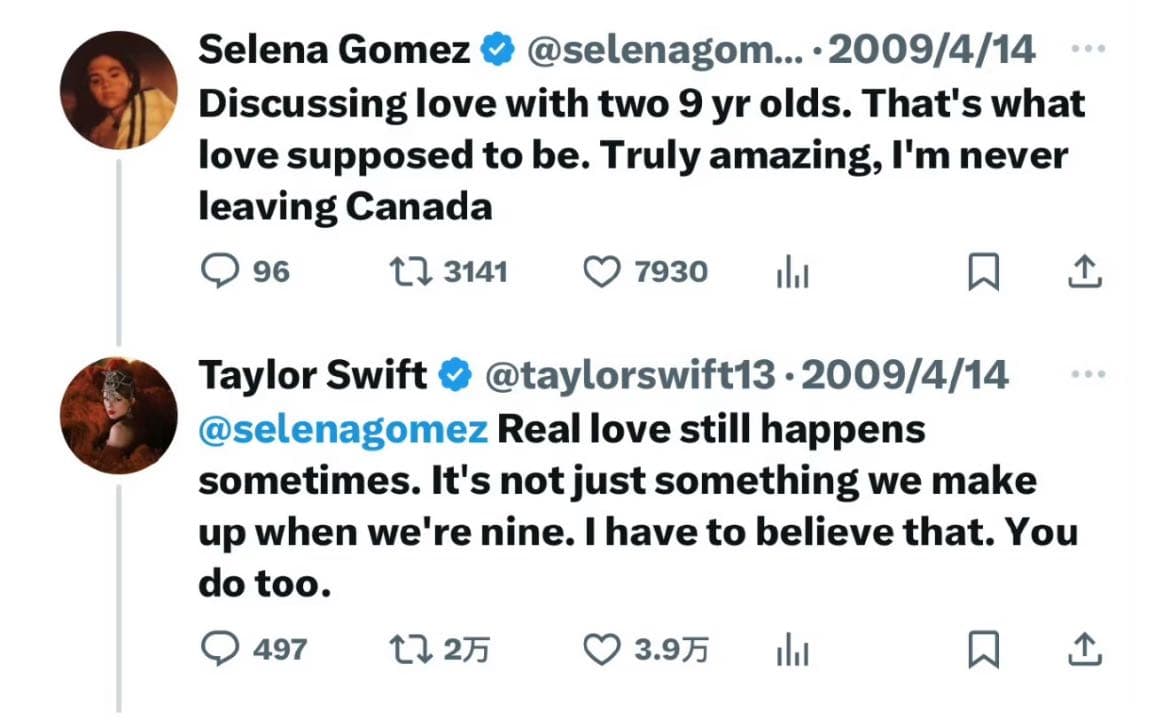View analytics of the second tweet
The image size is (1170, 721).
tap(792, 649)
